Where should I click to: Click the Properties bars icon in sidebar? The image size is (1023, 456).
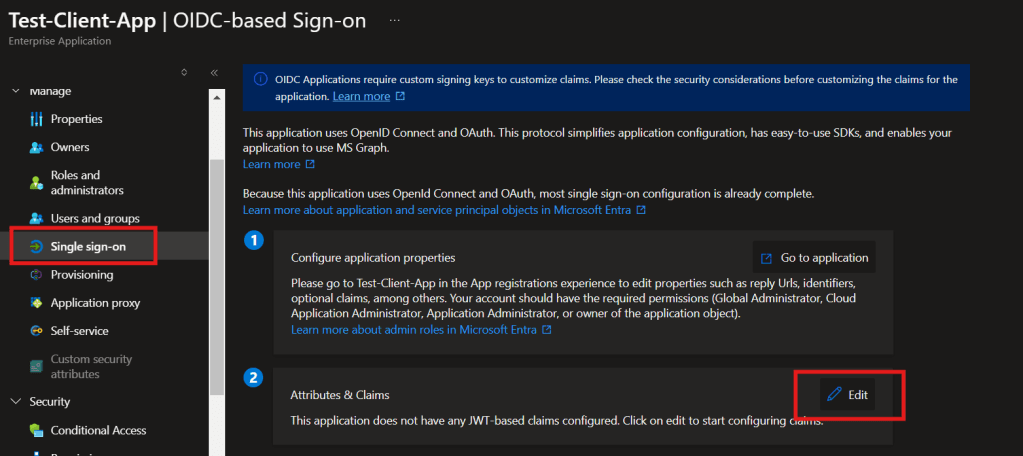tap(36, 119)
